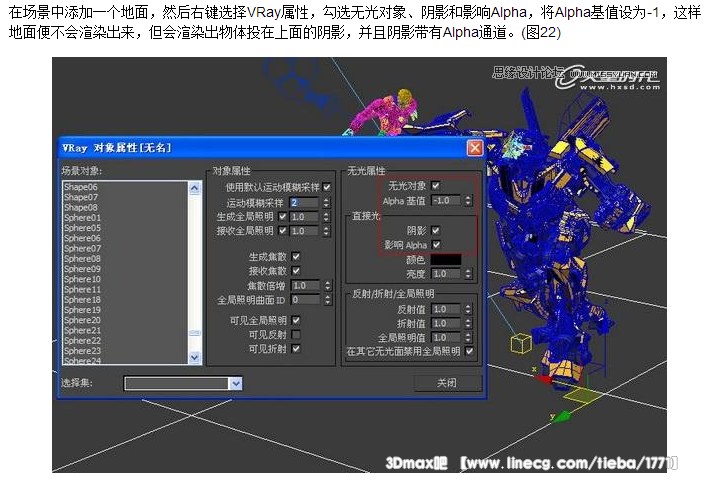Click the 亮度 spinner arrows
The height and width of the screenshot is (480, 707).
pyautogui.click(x=468, y=274)
